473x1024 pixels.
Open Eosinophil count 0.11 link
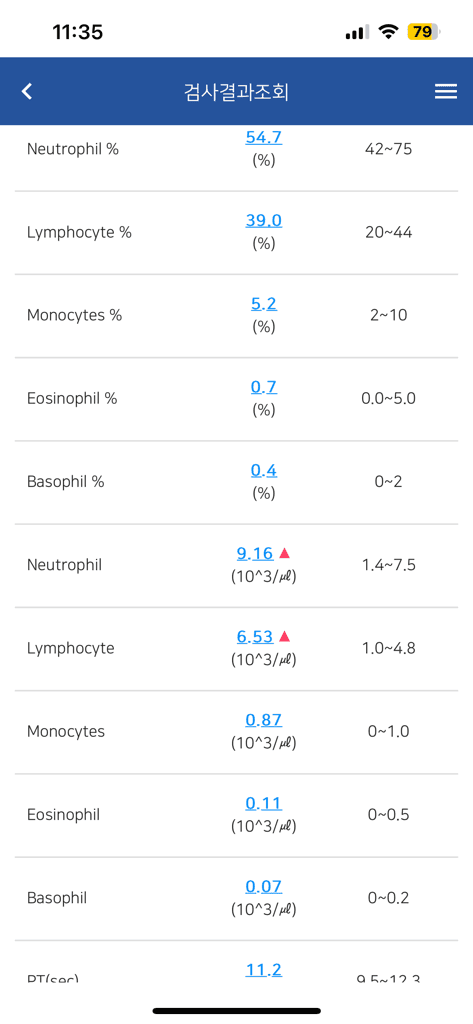click(x=264, y=803)
